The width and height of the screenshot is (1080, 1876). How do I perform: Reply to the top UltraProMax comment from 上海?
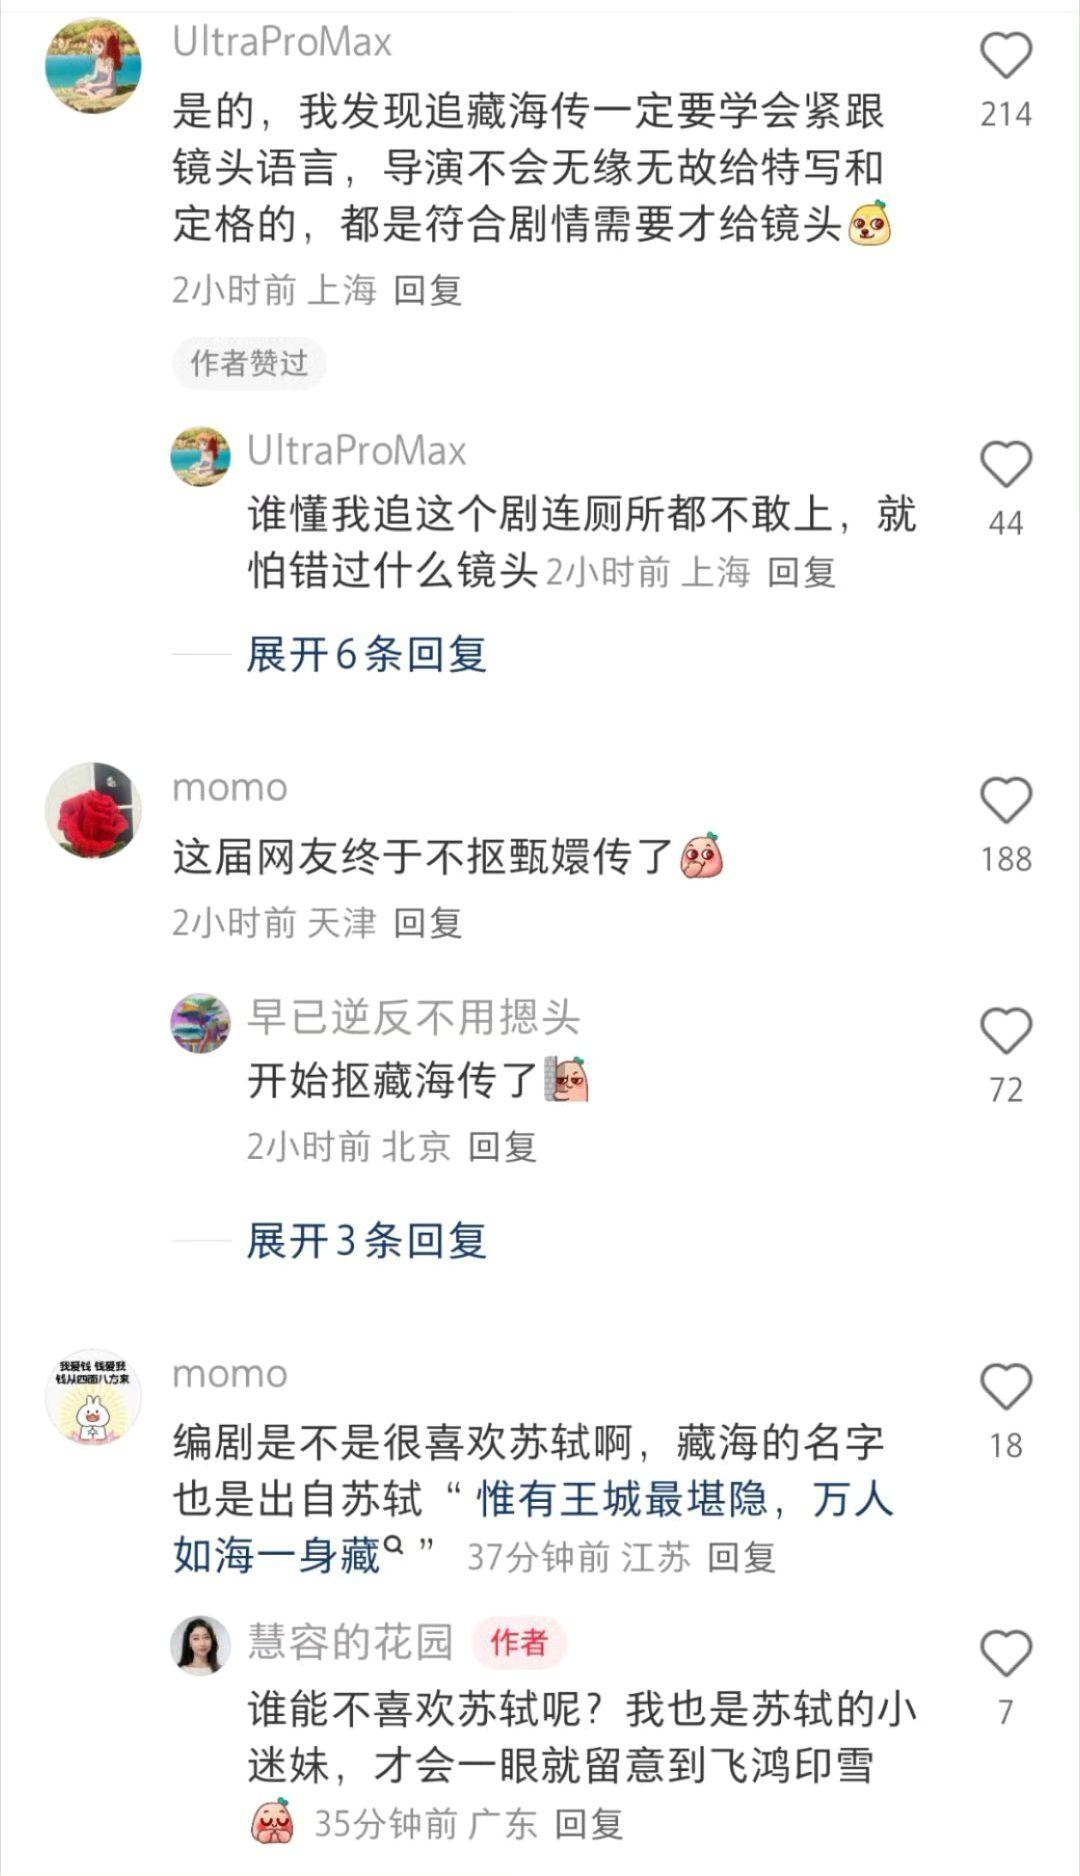point(427,291)
